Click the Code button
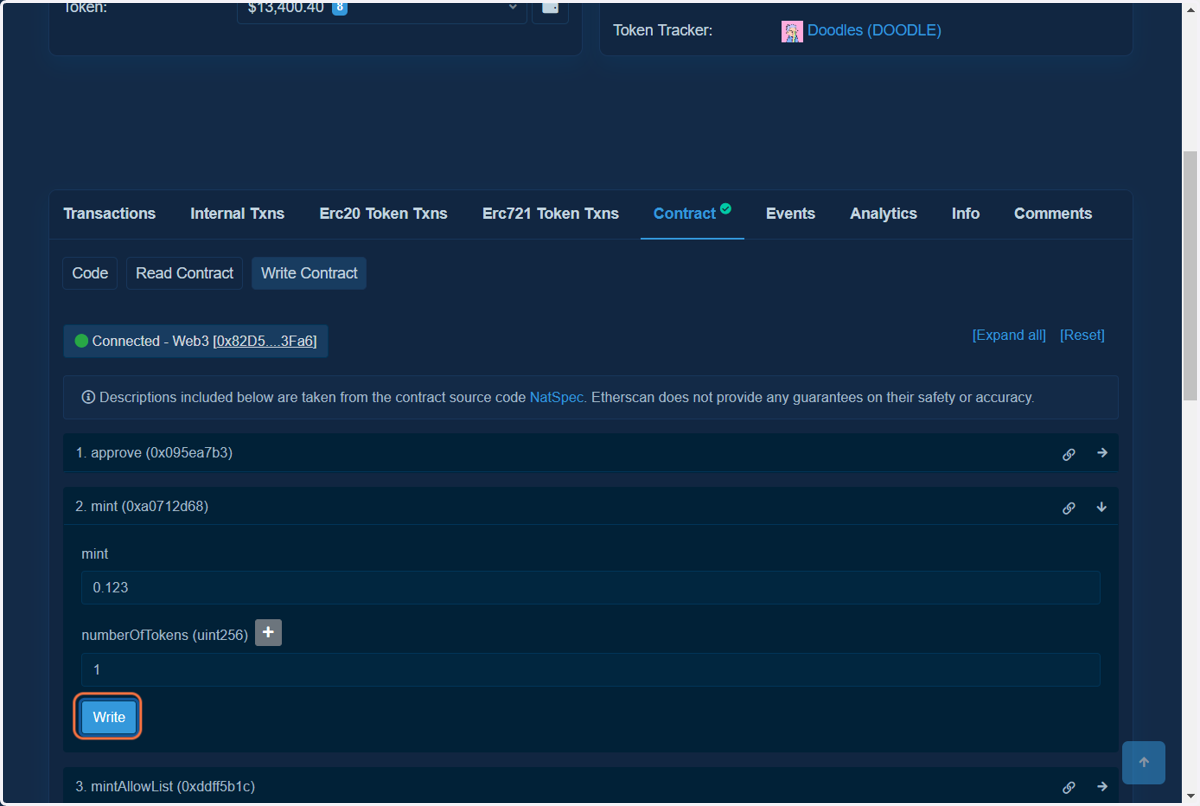 click(x=90, y=273)
